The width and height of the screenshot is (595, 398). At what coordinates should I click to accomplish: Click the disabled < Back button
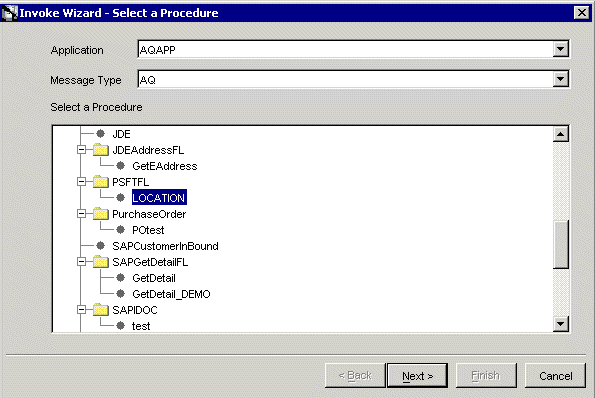point(355,376)
